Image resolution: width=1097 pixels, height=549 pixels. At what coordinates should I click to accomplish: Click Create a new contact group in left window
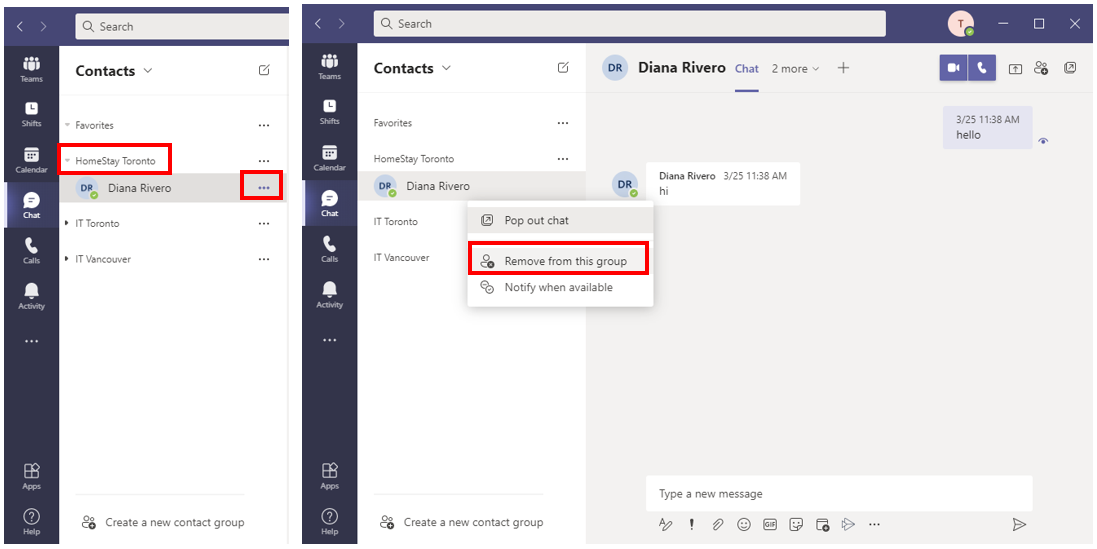click(163, 522)
